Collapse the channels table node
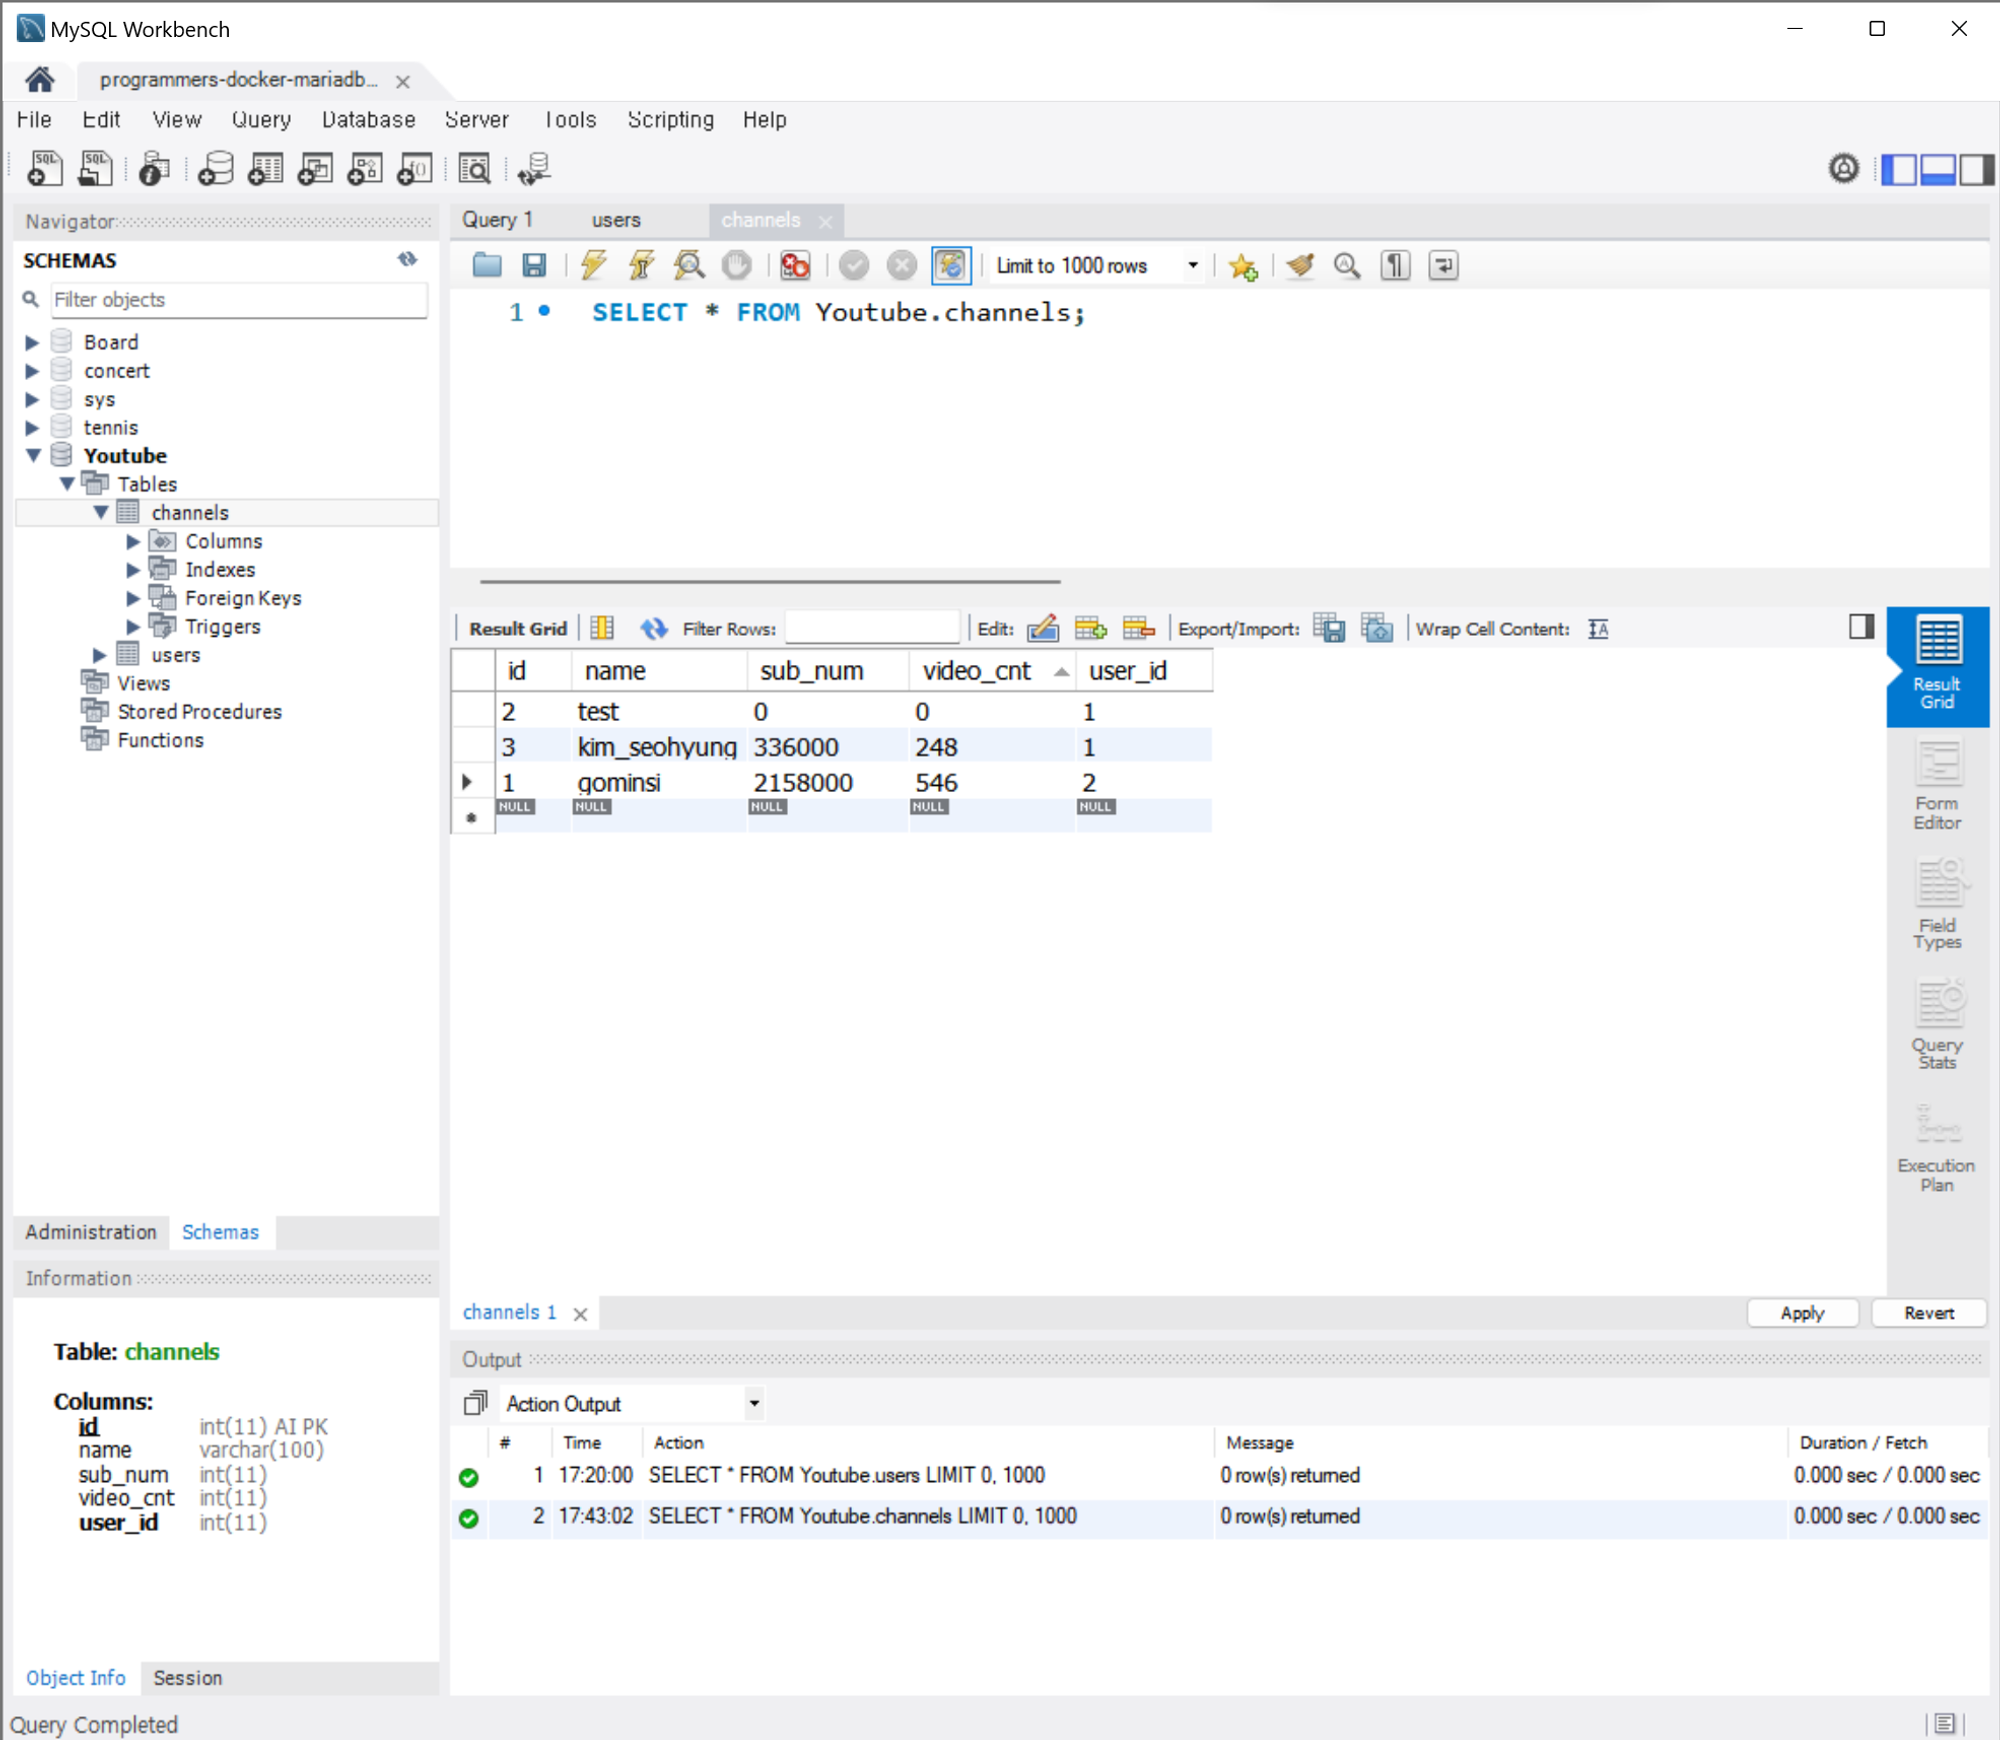The width and height of the screenshot is (2000, 1740). 100,513
